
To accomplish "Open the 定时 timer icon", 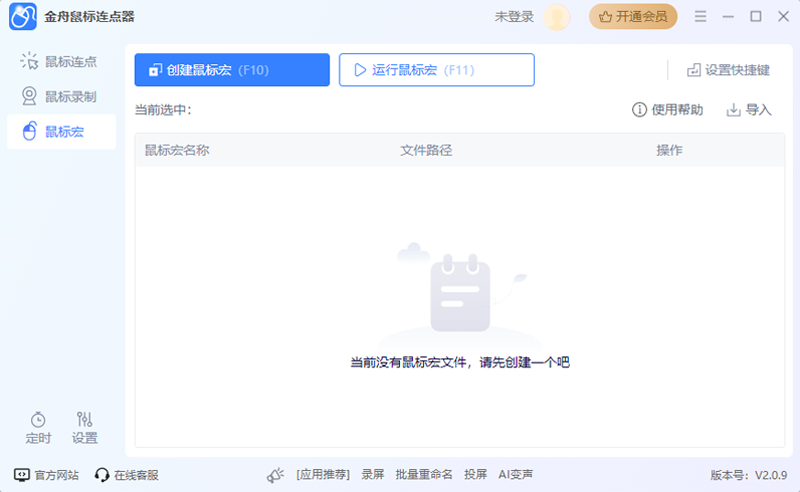I will [x=38, y=427].
